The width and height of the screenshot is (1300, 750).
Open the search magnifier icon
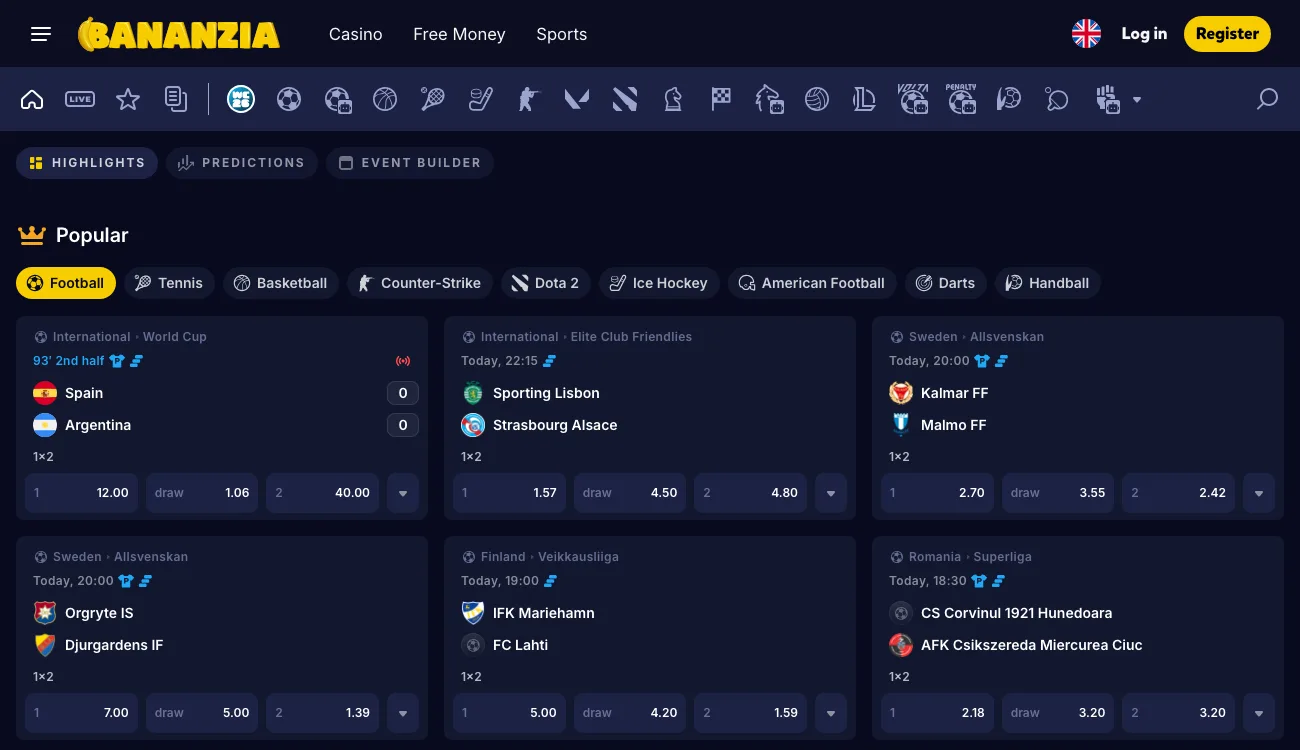pos(1267,99)
